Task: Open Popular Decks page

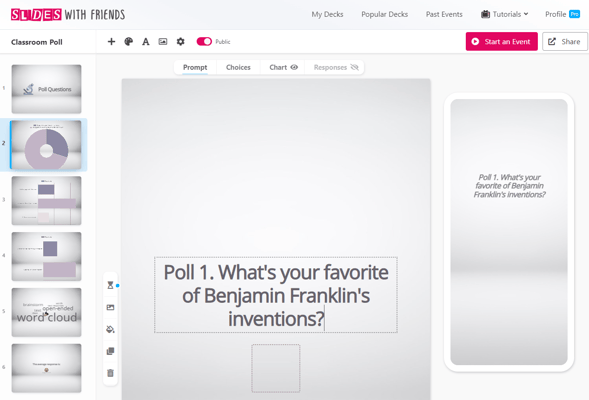Action: click(x=385, y=14)
